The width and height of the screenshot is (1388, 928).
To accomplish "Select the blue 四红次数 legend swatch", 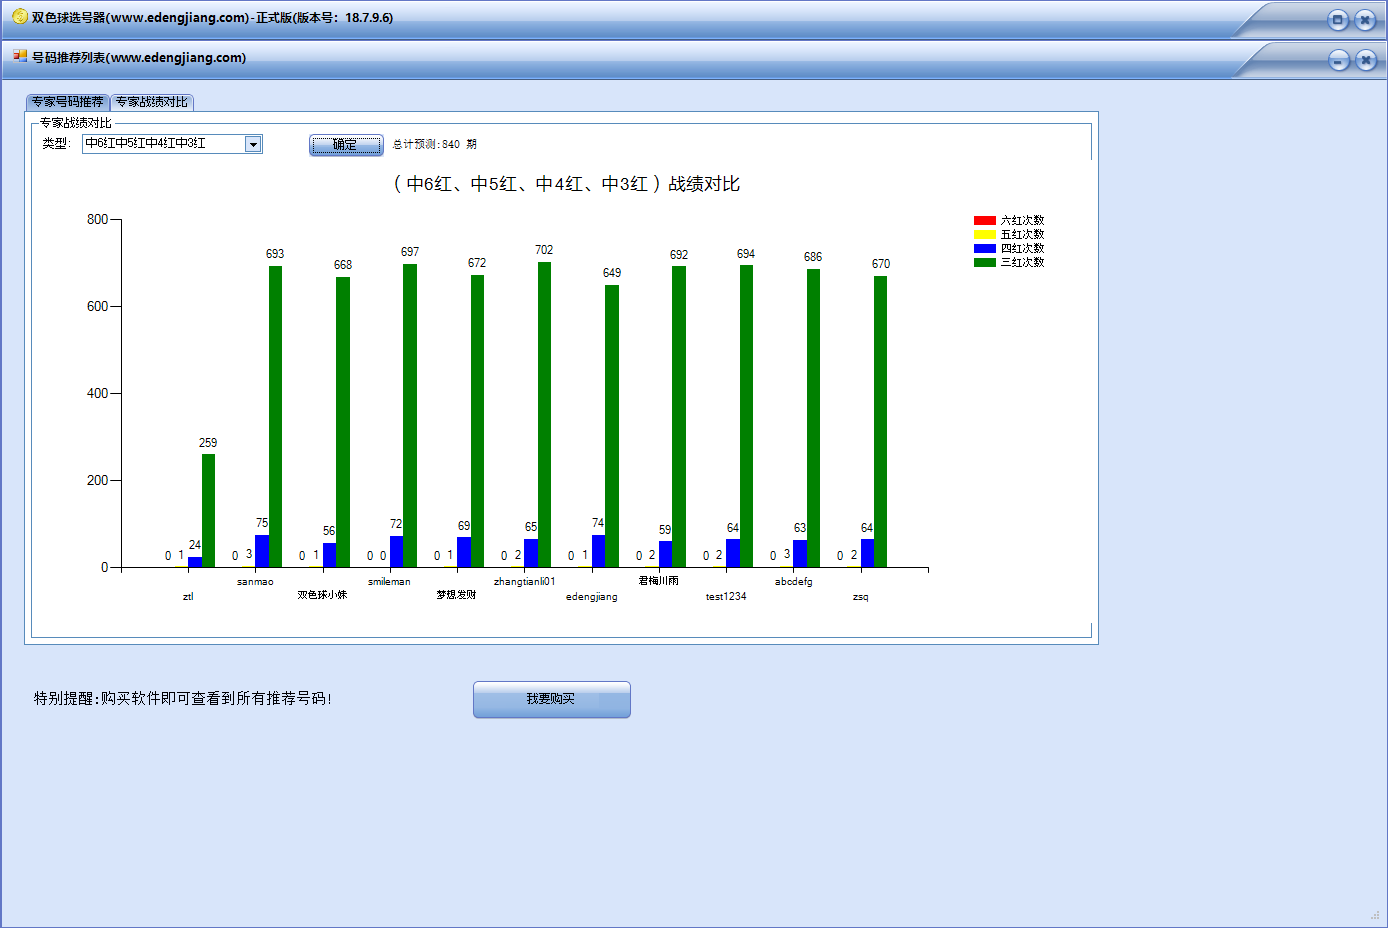I will [984, 249].
